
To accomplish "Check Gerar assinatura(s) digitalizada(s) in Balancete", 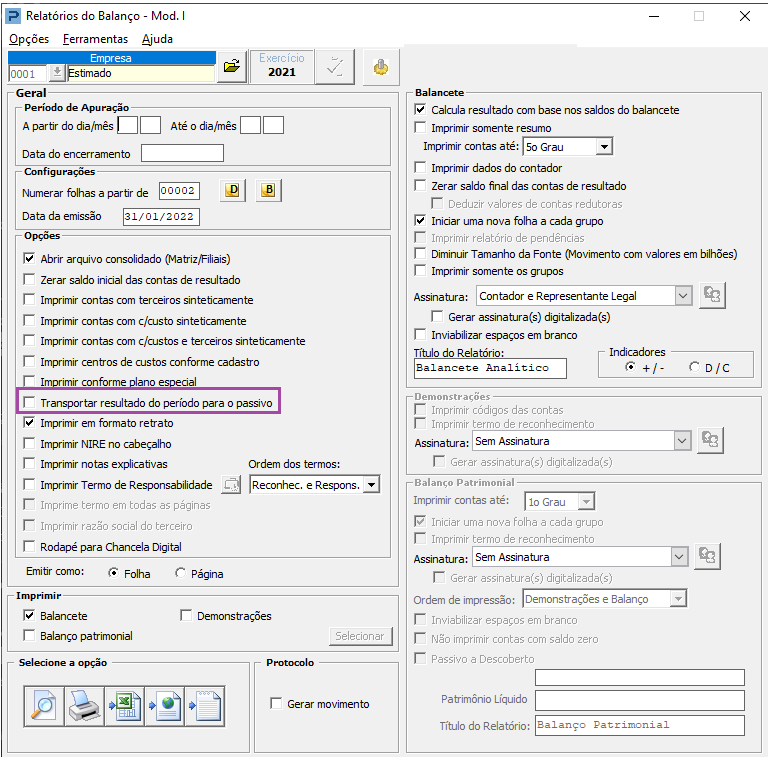I will (437, 316).
